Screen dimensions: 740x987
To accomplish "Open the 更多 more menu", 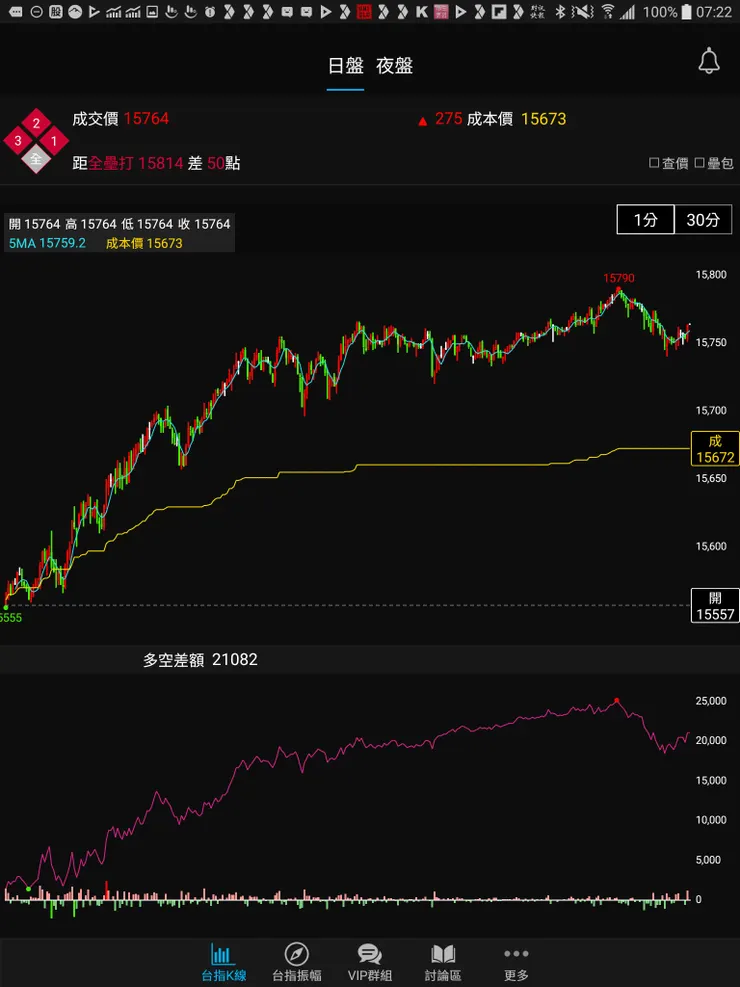I will pos(516,963).
